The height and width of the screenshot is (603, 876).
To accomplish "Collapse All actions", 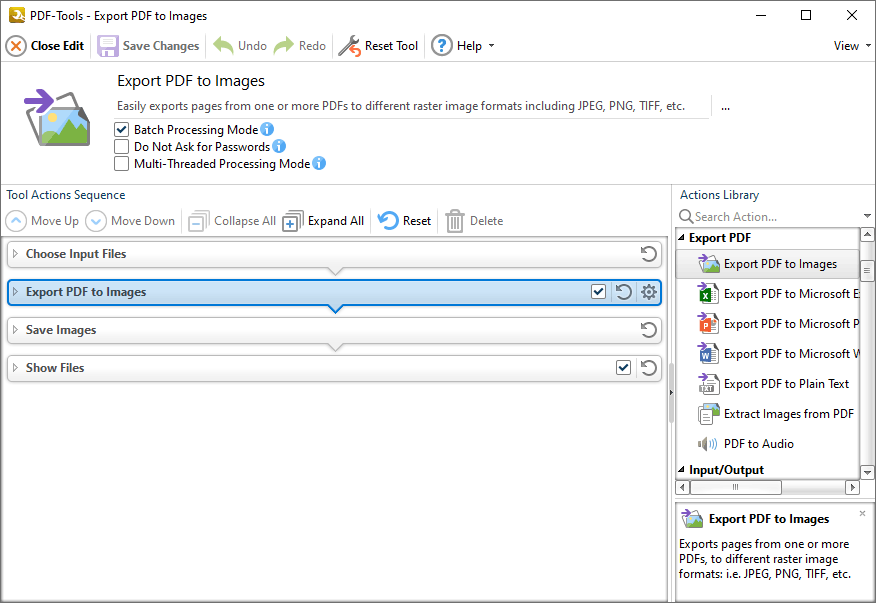I will [232, 221].
